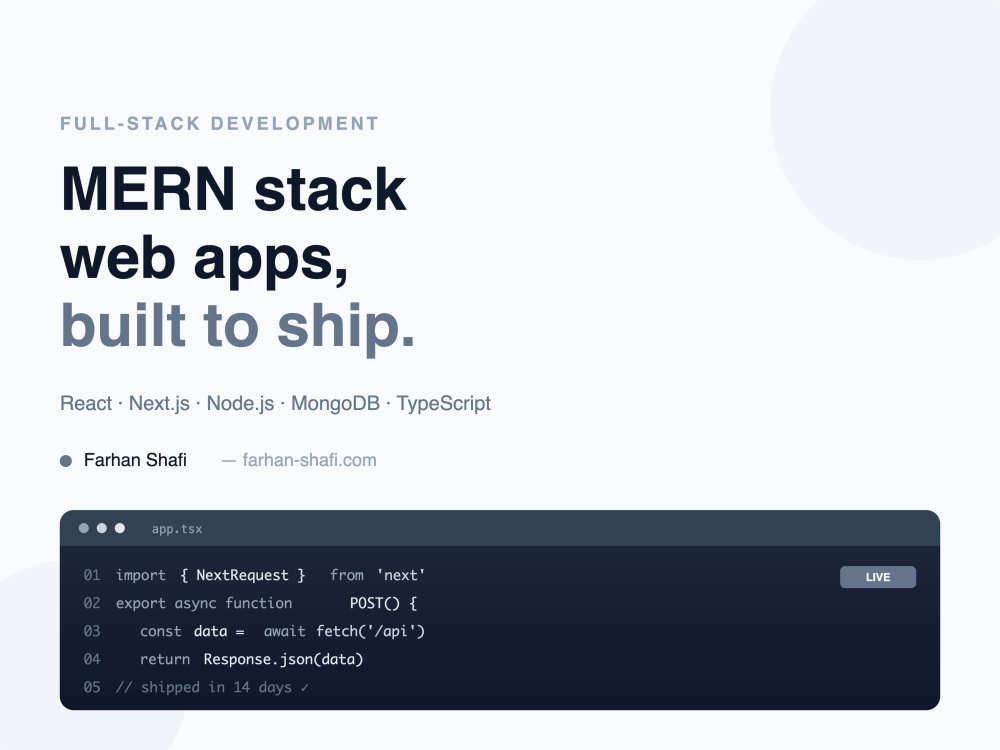The image size is (1000, 750).
Task: Click '{ NextRequest }' in import line
Action: [x=242, y=575]
